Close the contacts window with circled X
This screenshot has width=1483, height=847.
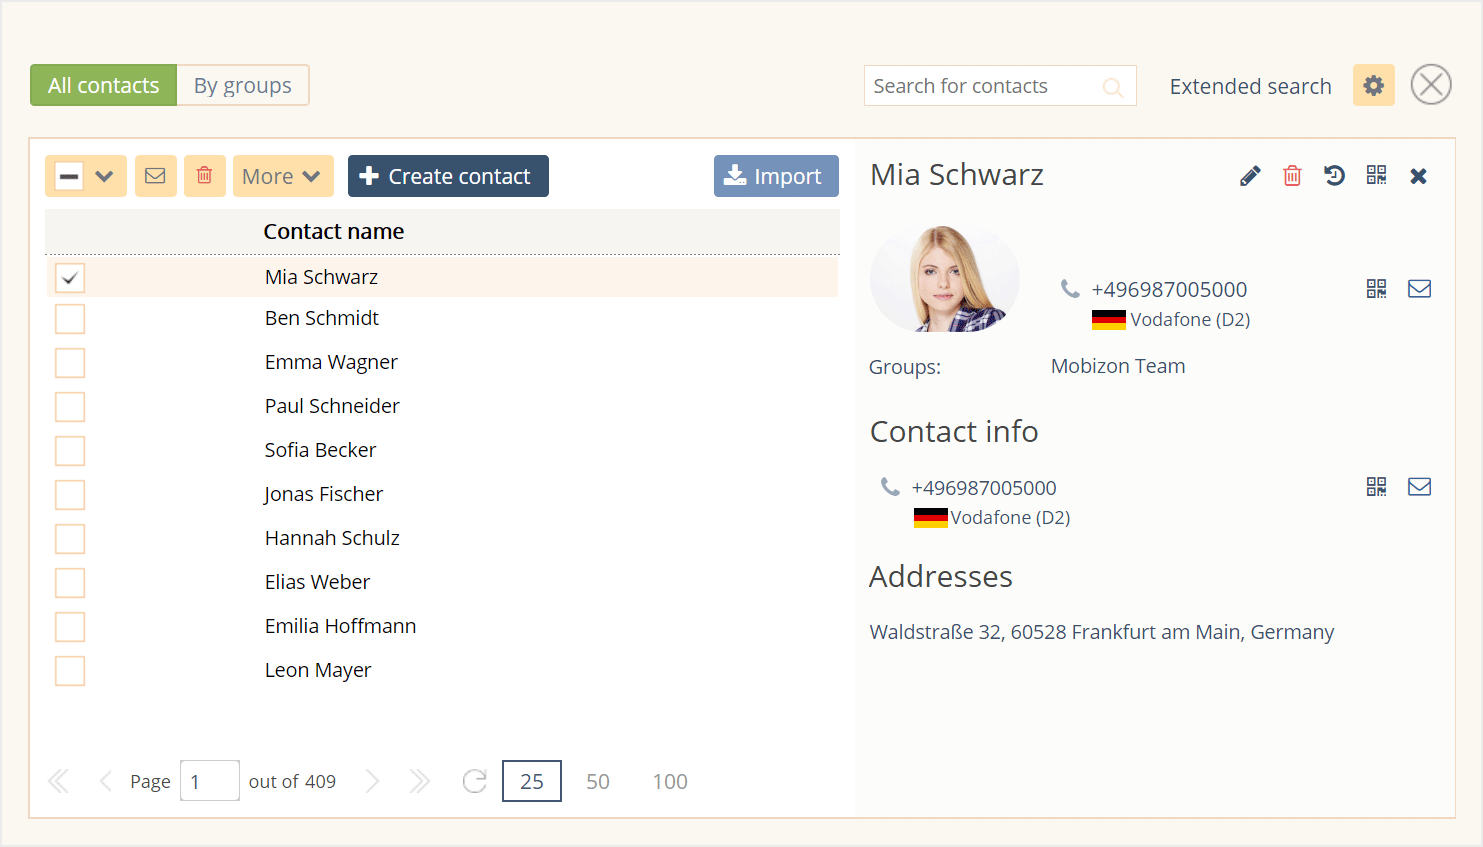point(1431,85)
